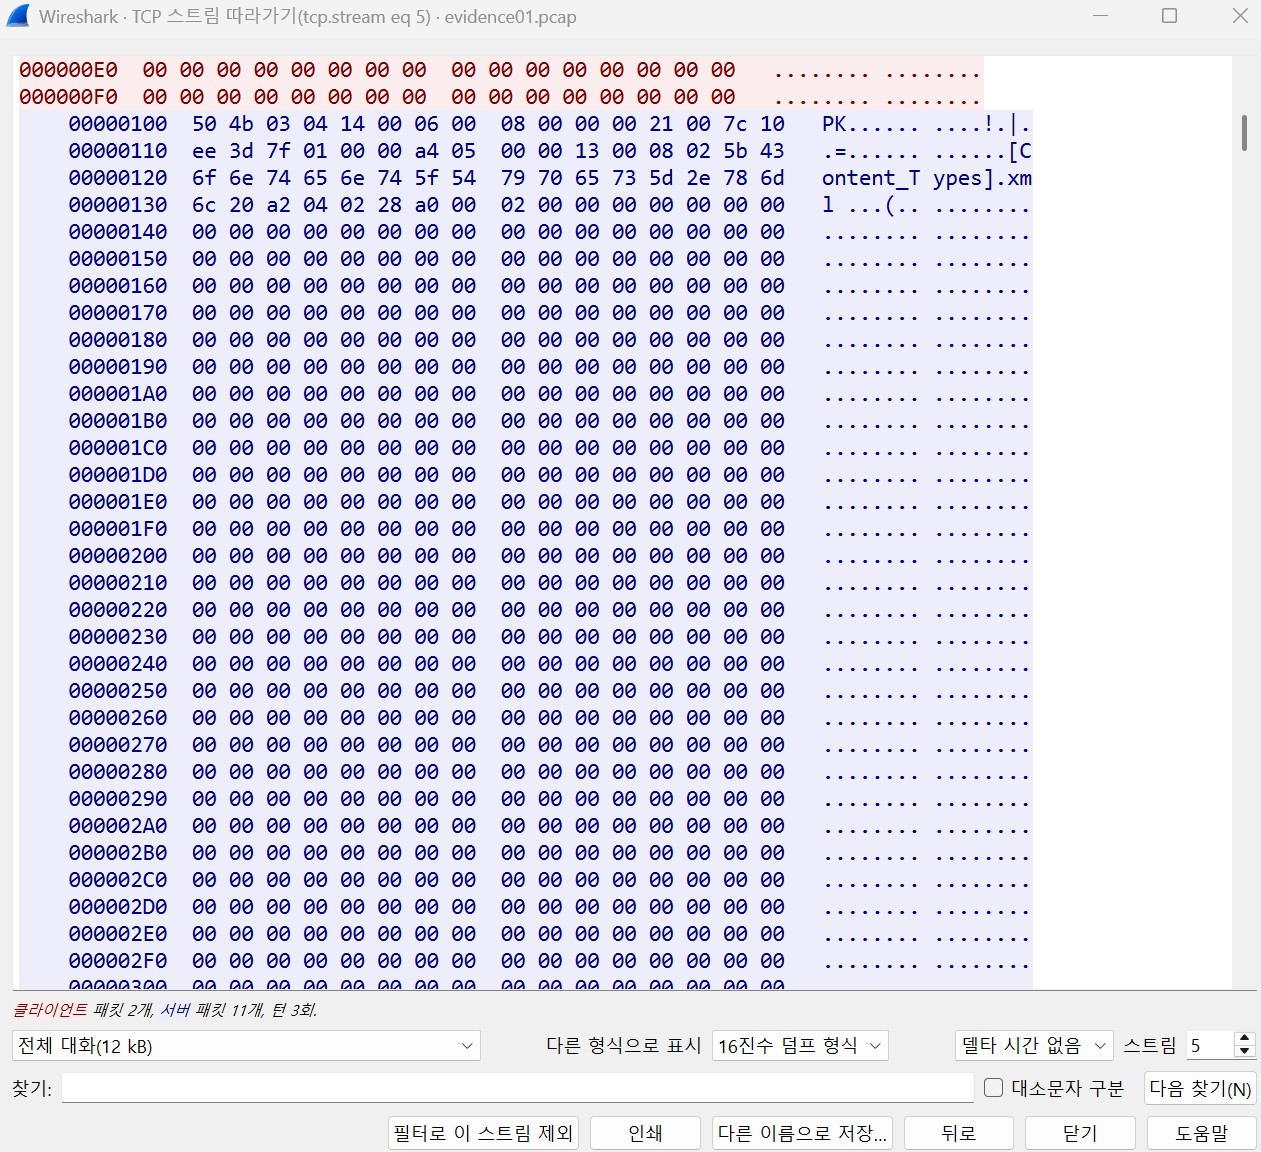
Task: Click the ASCII text 'ontent_T ypes].xm'
Action: coord(926,178)
